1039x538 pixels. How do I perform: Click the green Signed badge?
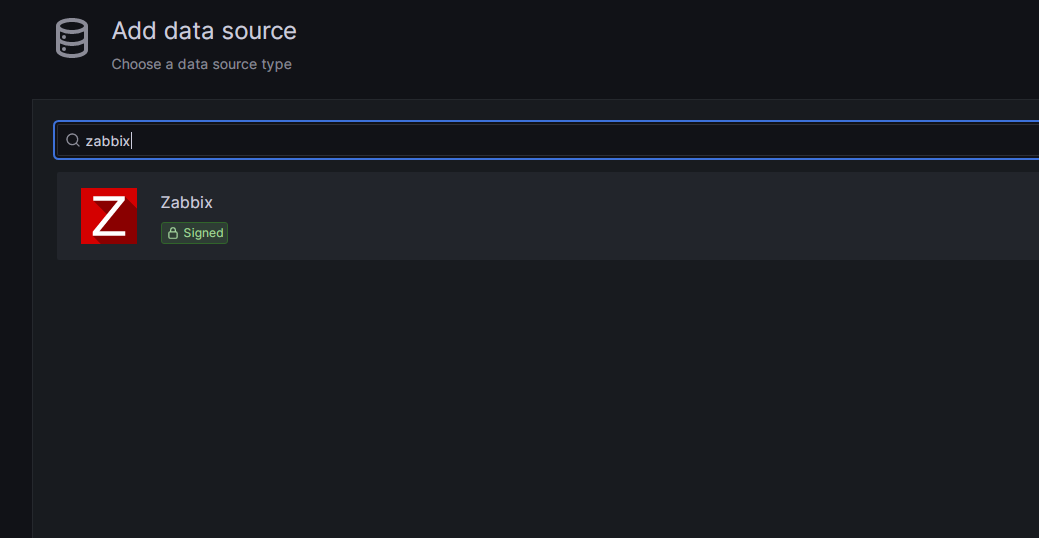point(195,233)
